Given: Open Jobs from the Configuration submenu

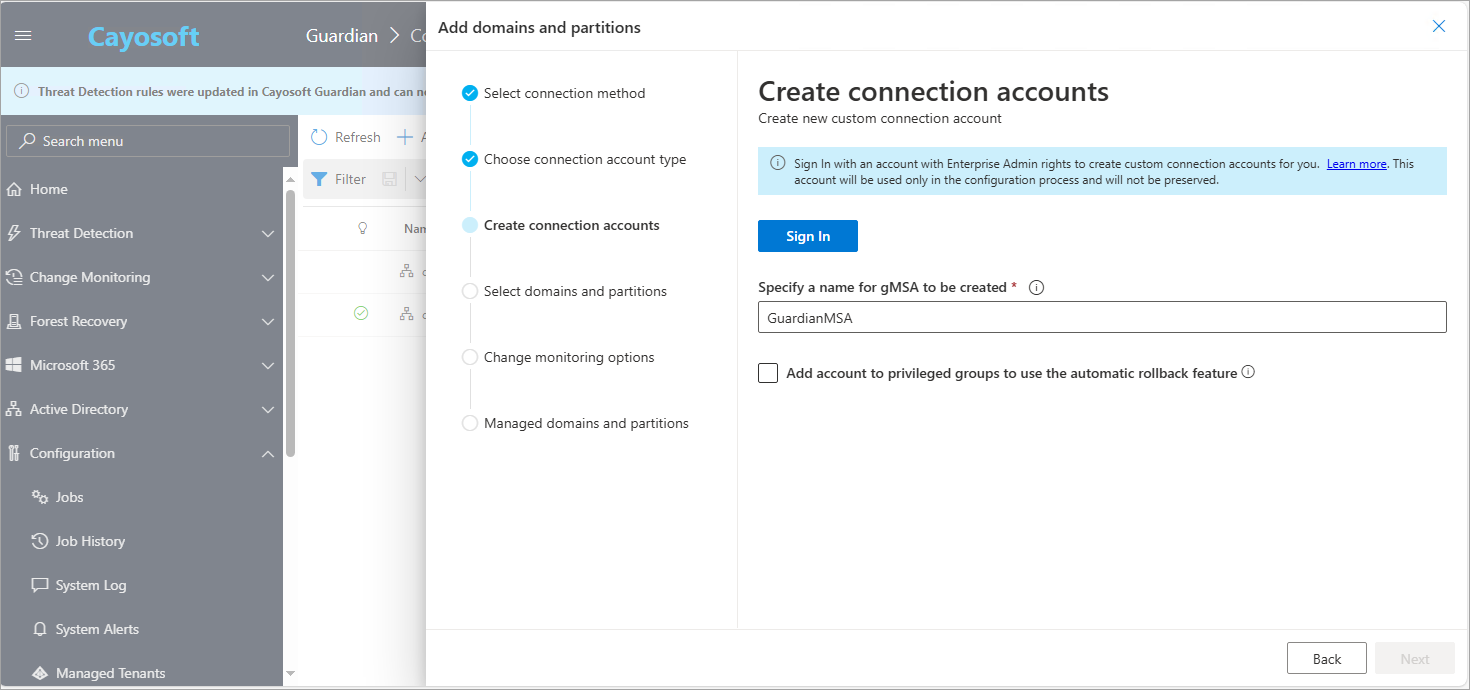Looking at the screenshot, I should (69, 497).
